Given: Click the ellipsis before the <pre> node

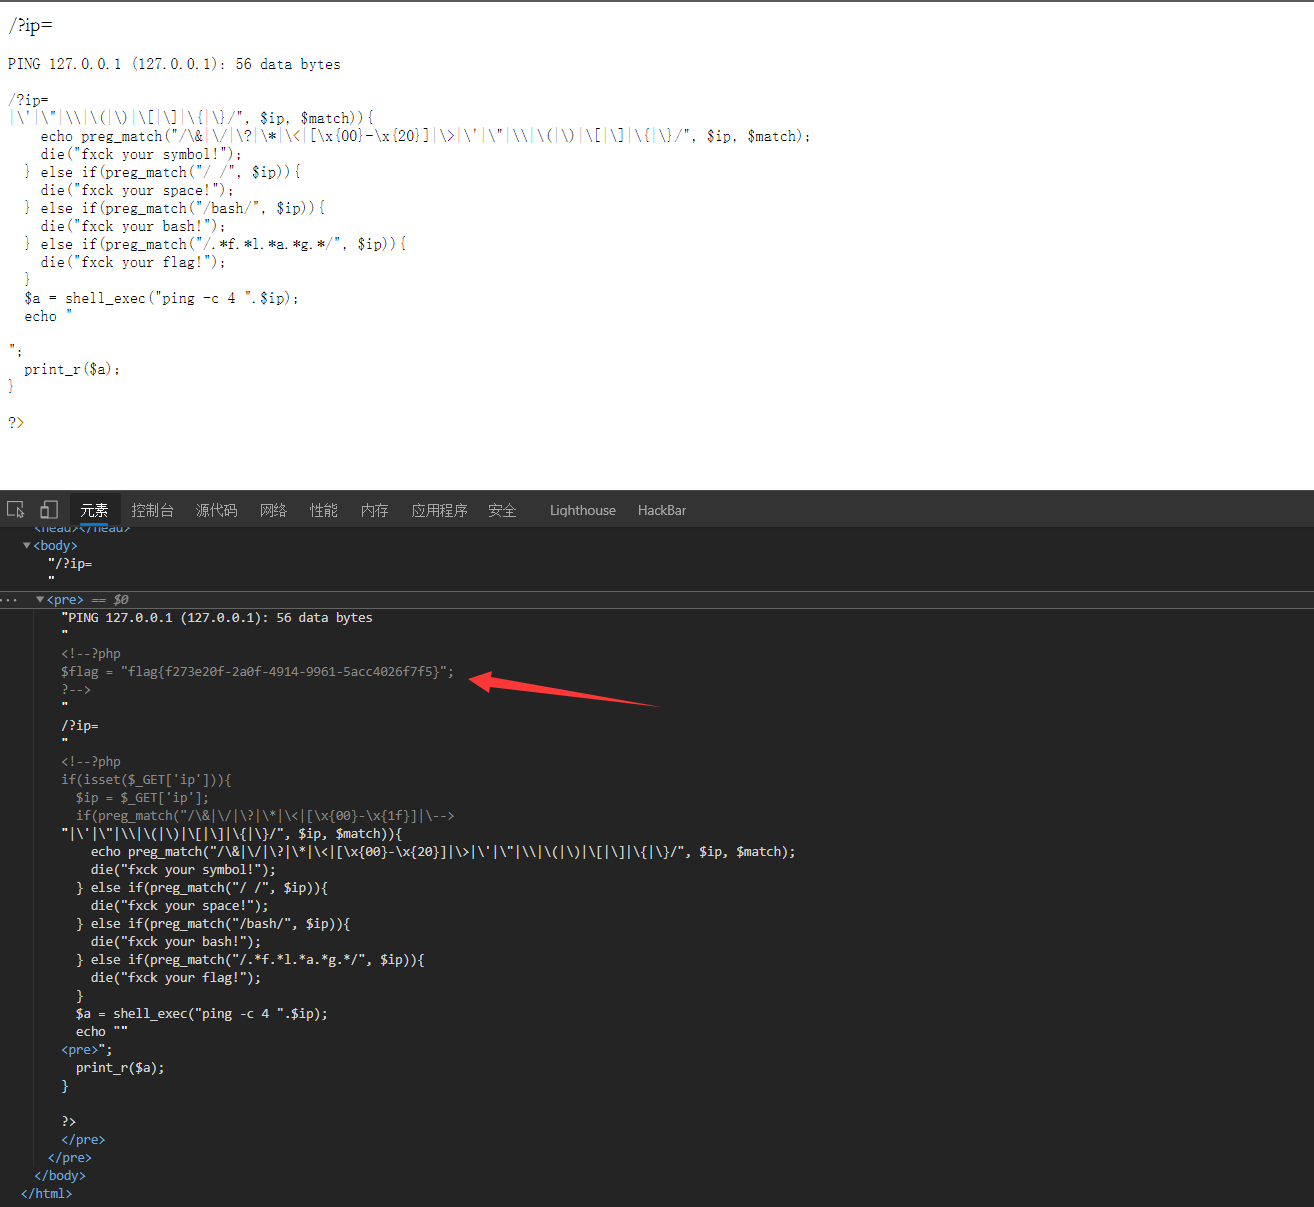Looking at the screenshot, I should point(10,599).
